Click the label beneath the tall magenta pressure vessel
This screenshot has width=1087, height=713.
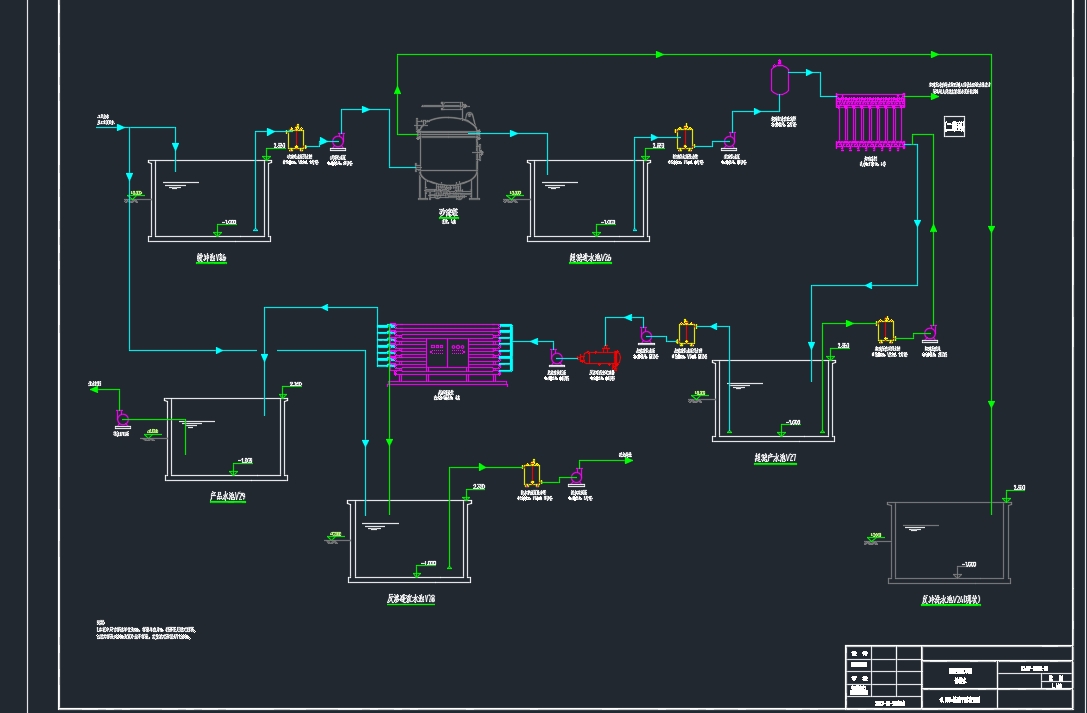click(x=783, y=121)
